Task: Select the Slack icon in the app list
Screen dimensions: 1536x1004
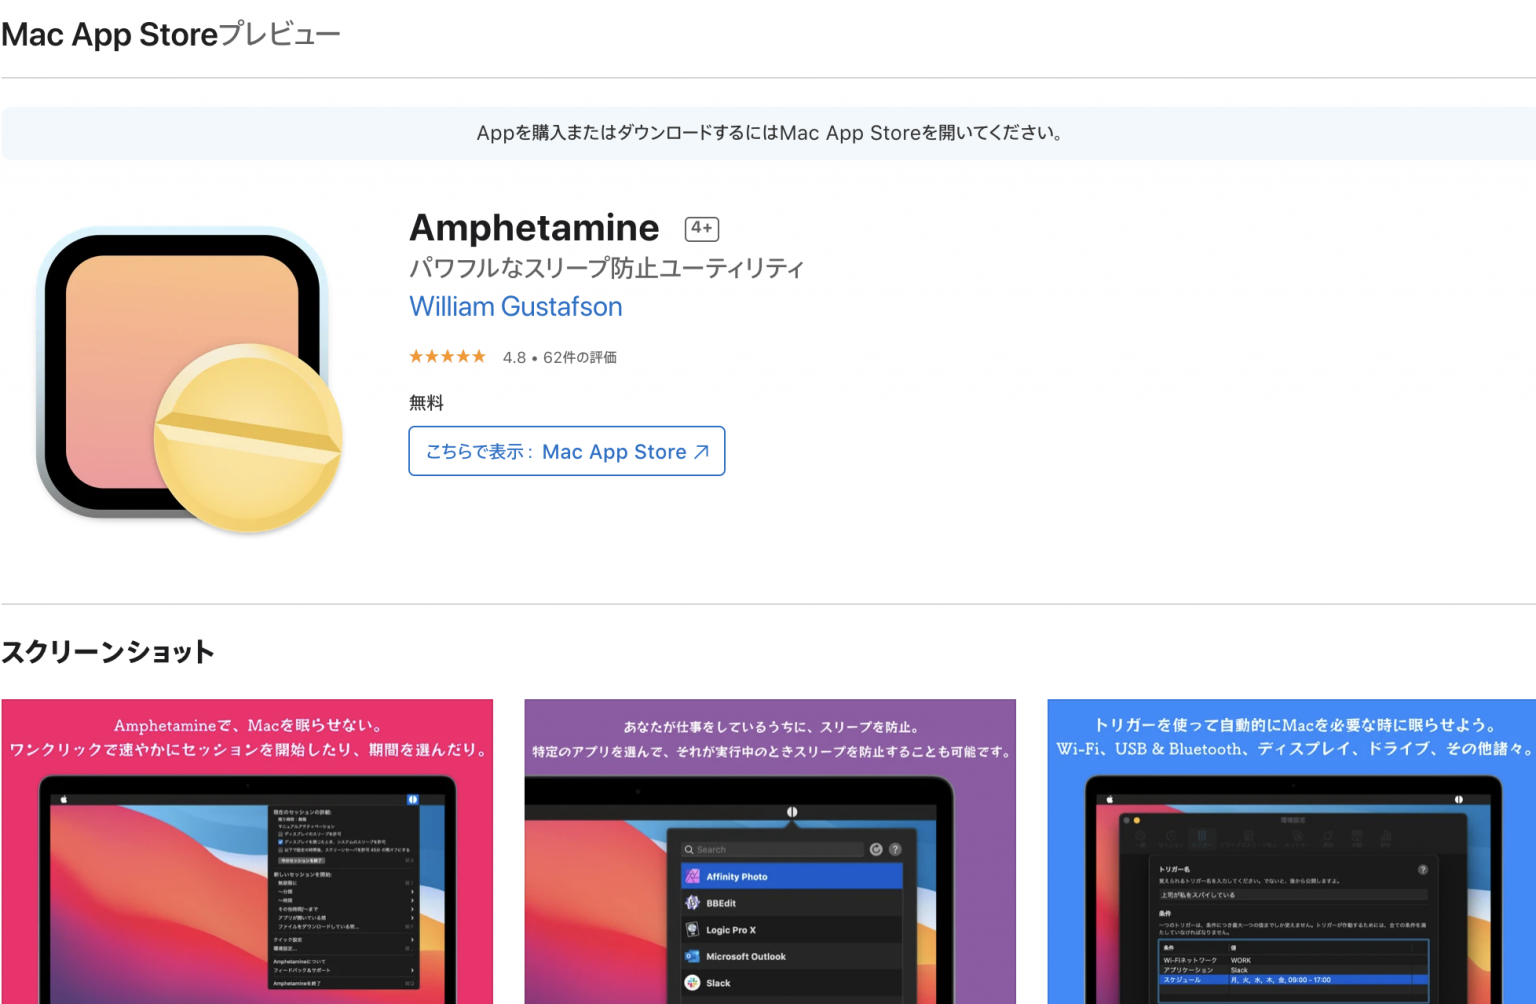Action: pos(693,983)
